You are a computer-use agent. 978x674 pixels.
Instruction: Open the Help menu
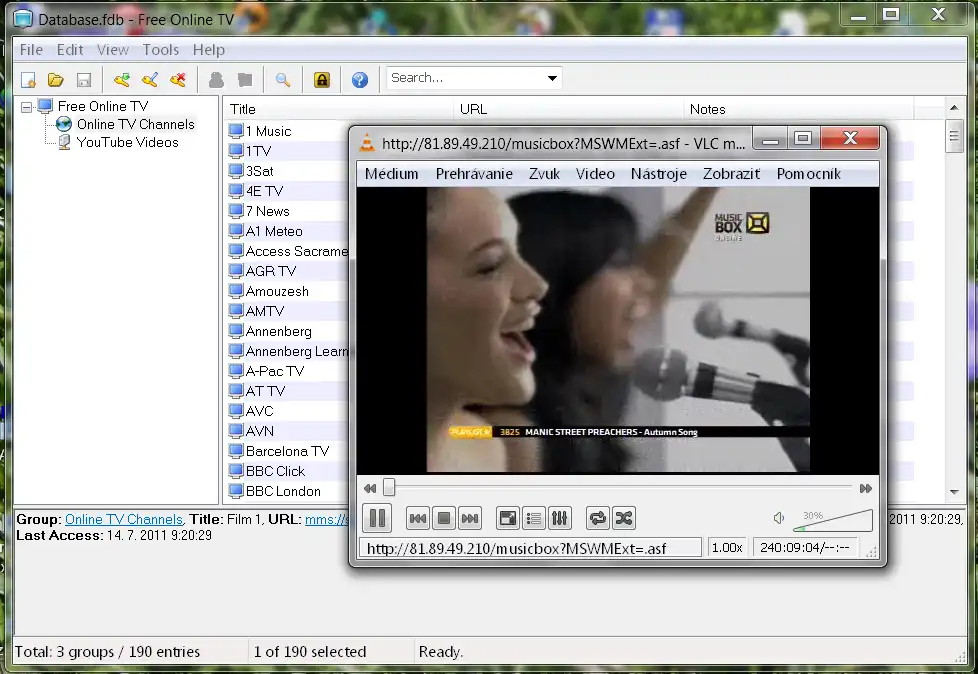point(209,50)
